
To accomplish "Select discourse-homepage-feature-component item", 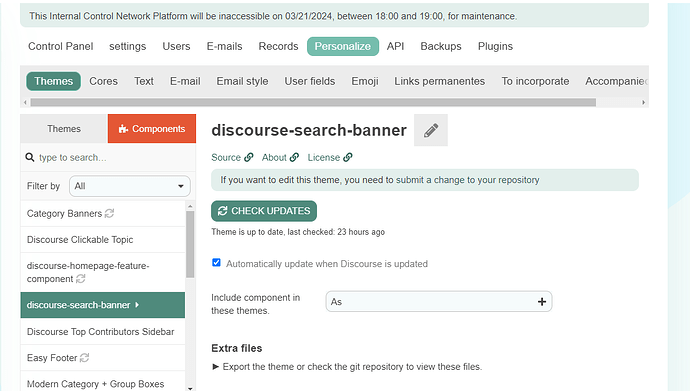I will (x=103, y=272).
